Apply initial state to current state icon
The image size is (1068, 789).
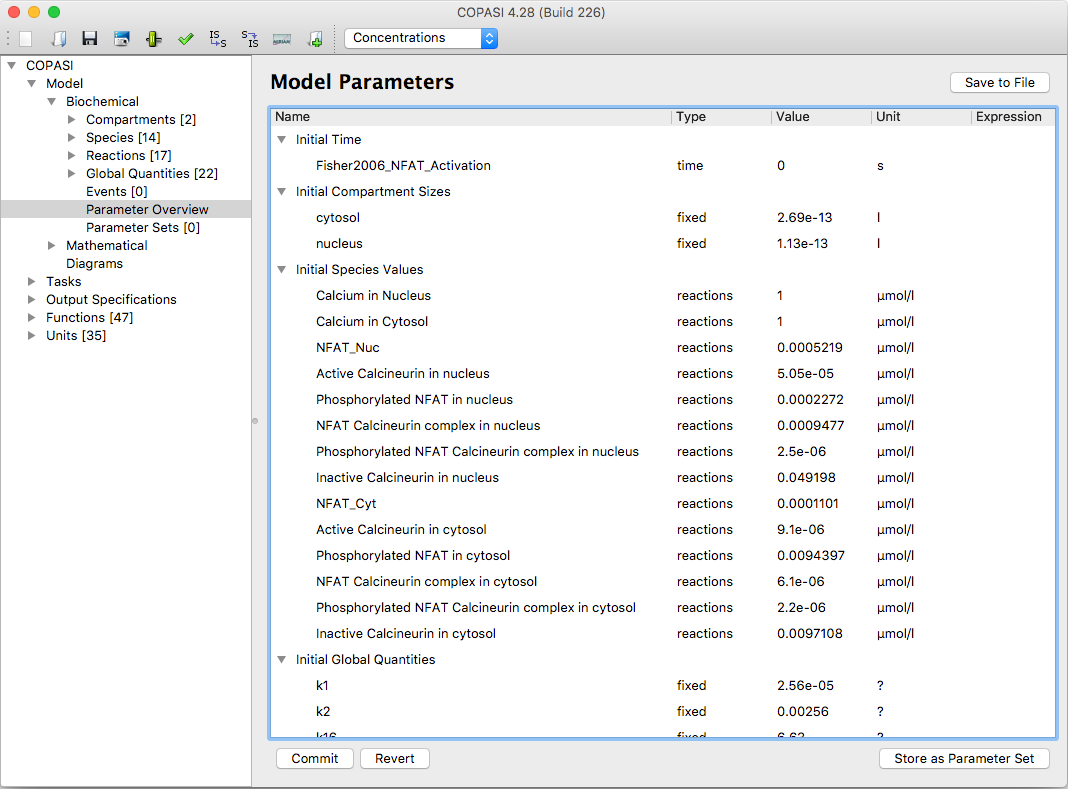218,39
